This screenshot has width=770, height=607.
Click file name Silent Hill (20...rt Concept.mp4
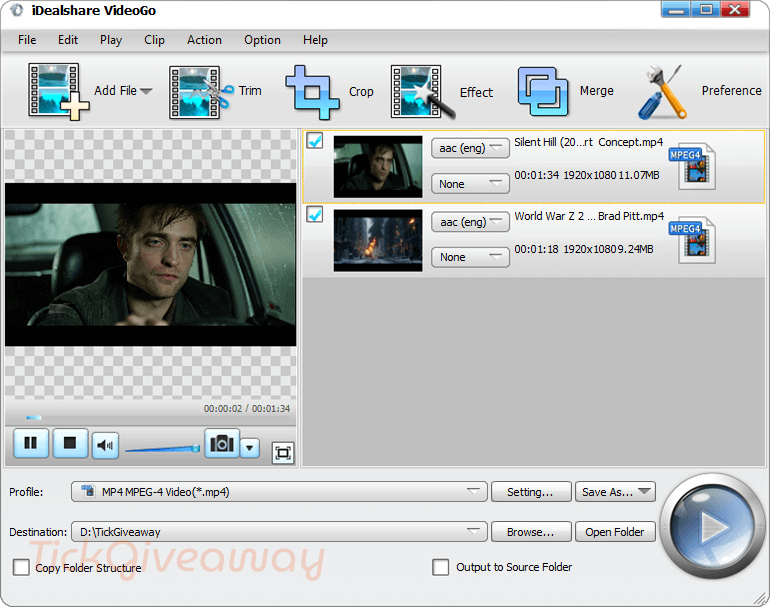tap(588, 142)
